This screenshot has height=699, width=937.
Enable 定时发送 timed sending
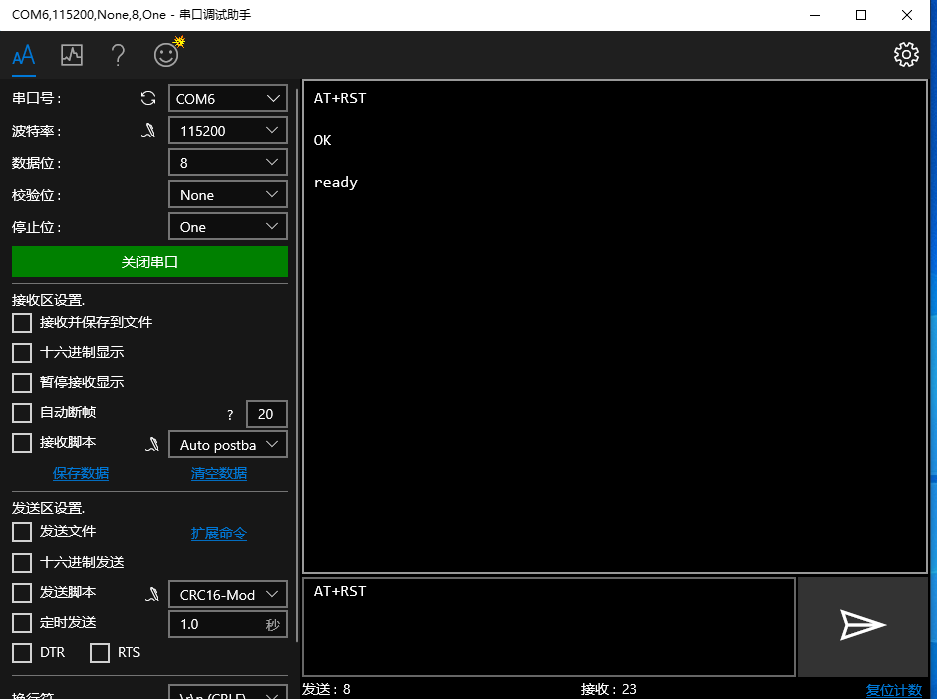[x=21, y=622]
